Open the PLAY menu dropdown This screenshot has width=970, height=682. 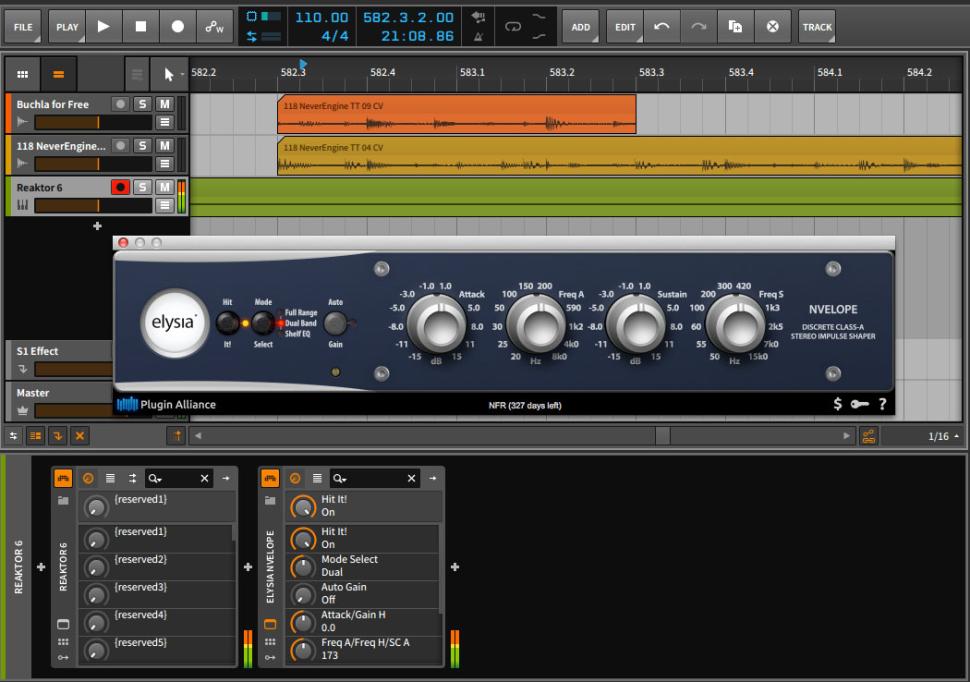67,27
